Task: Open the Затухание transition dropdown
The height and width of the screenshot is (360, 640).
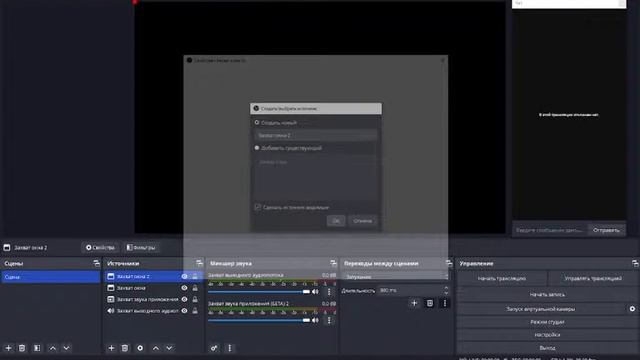Action: [x=395, y=276]
